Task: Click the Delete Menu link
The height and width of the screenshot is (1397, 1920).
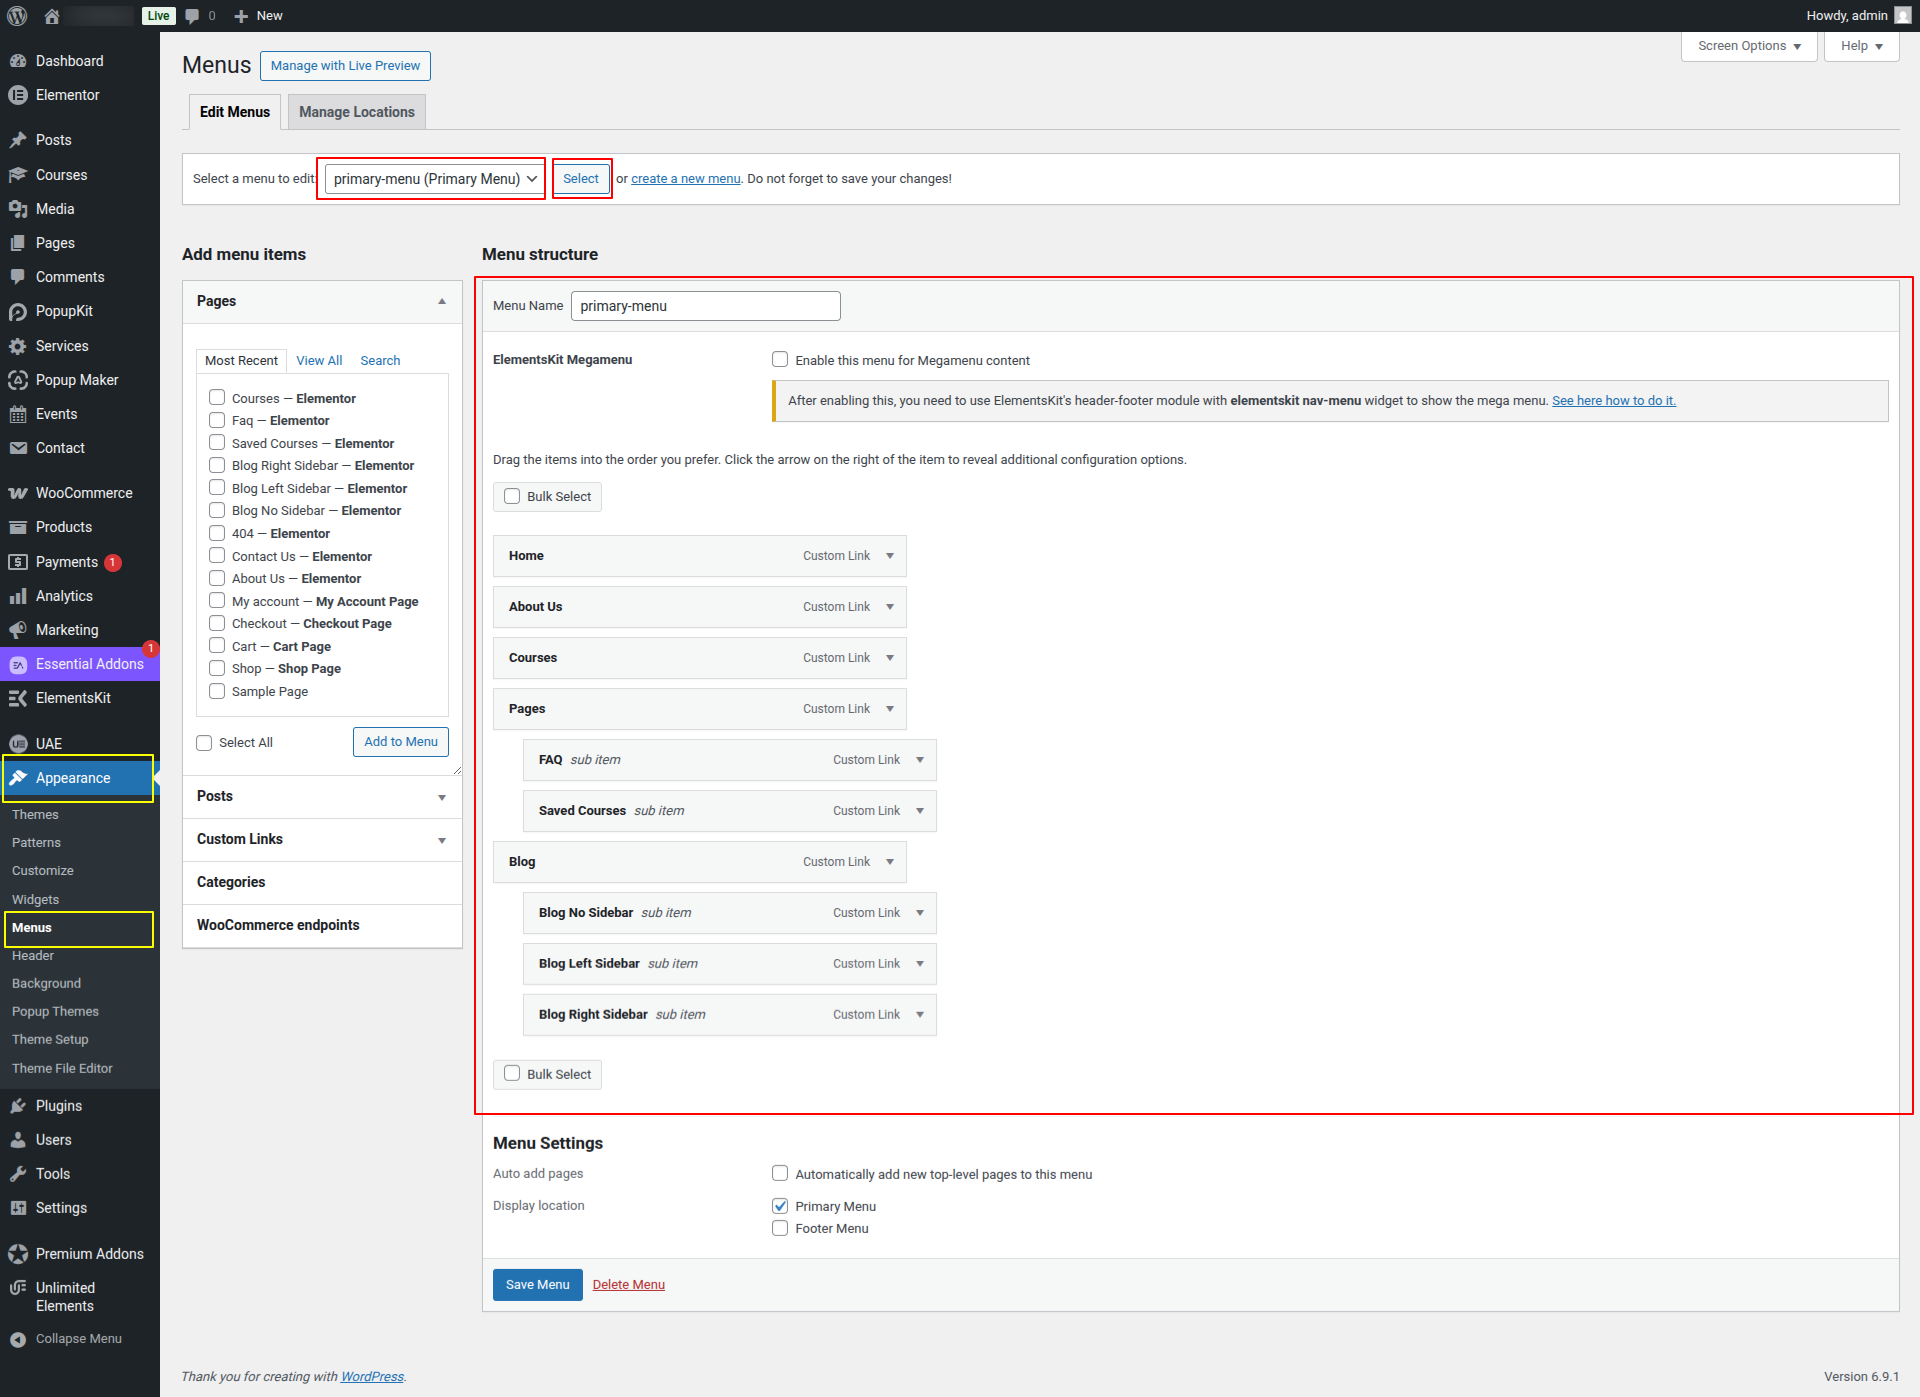Action: tap(628, 1285)
